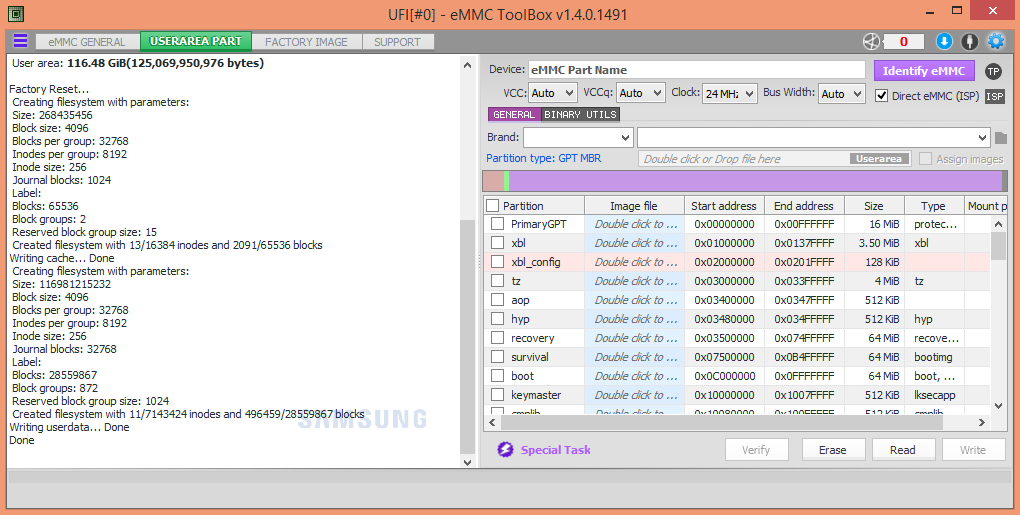This screenshot has width=1020, height=515.
Task: Check the xbl_config partition checkbox
Action: click(498, 261)
